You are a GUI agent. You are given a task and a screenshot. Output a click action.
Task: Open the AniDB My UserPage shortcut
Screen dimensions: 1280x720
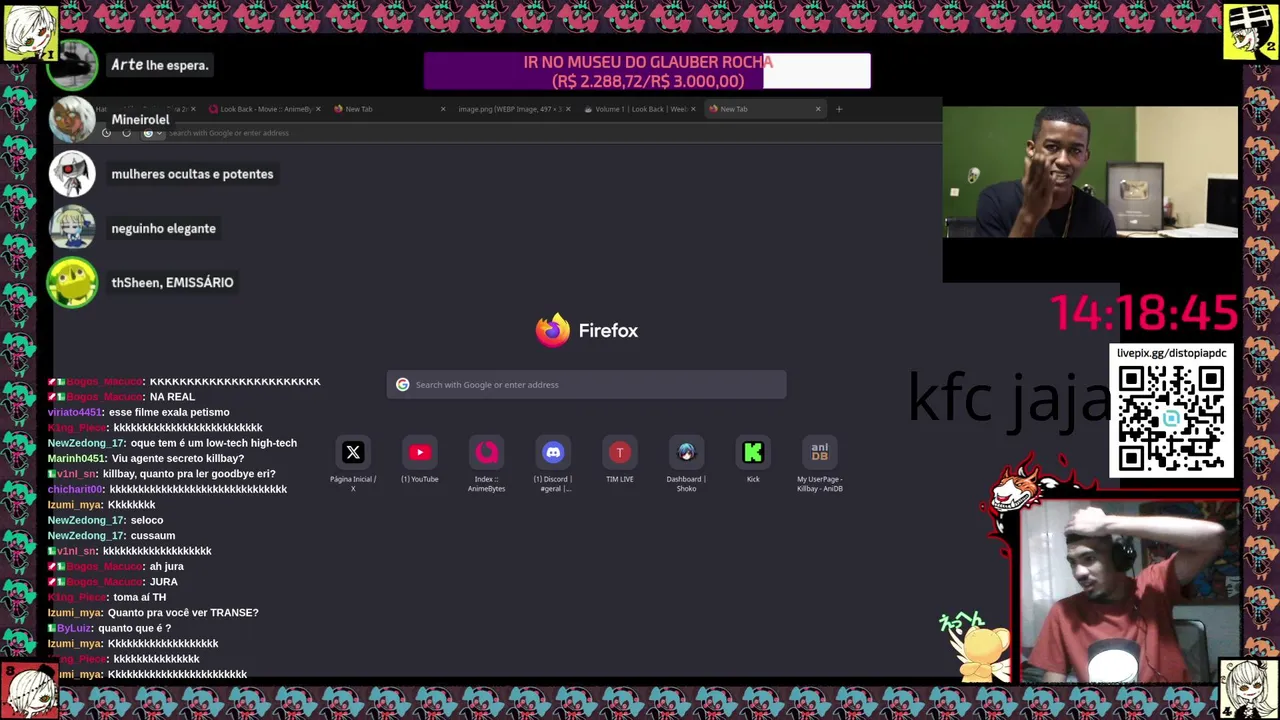pyautogui.click(x=820, y=453)
